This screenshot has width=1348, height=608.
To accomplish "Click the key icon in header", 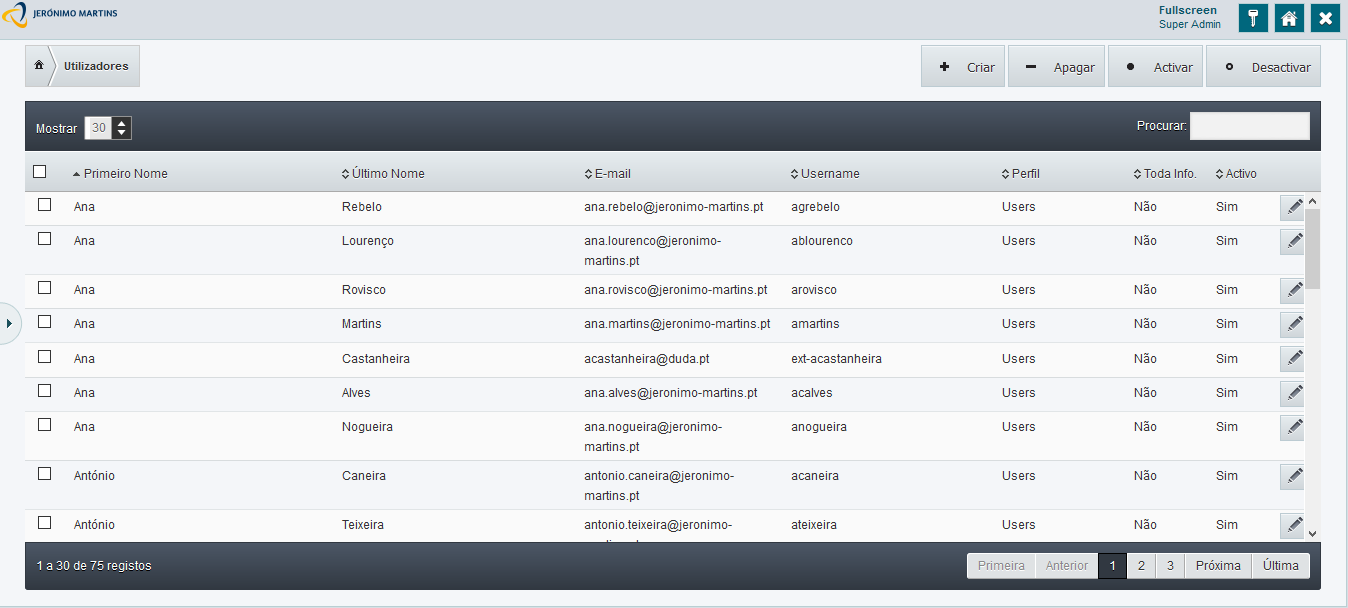I will 1253,18.
